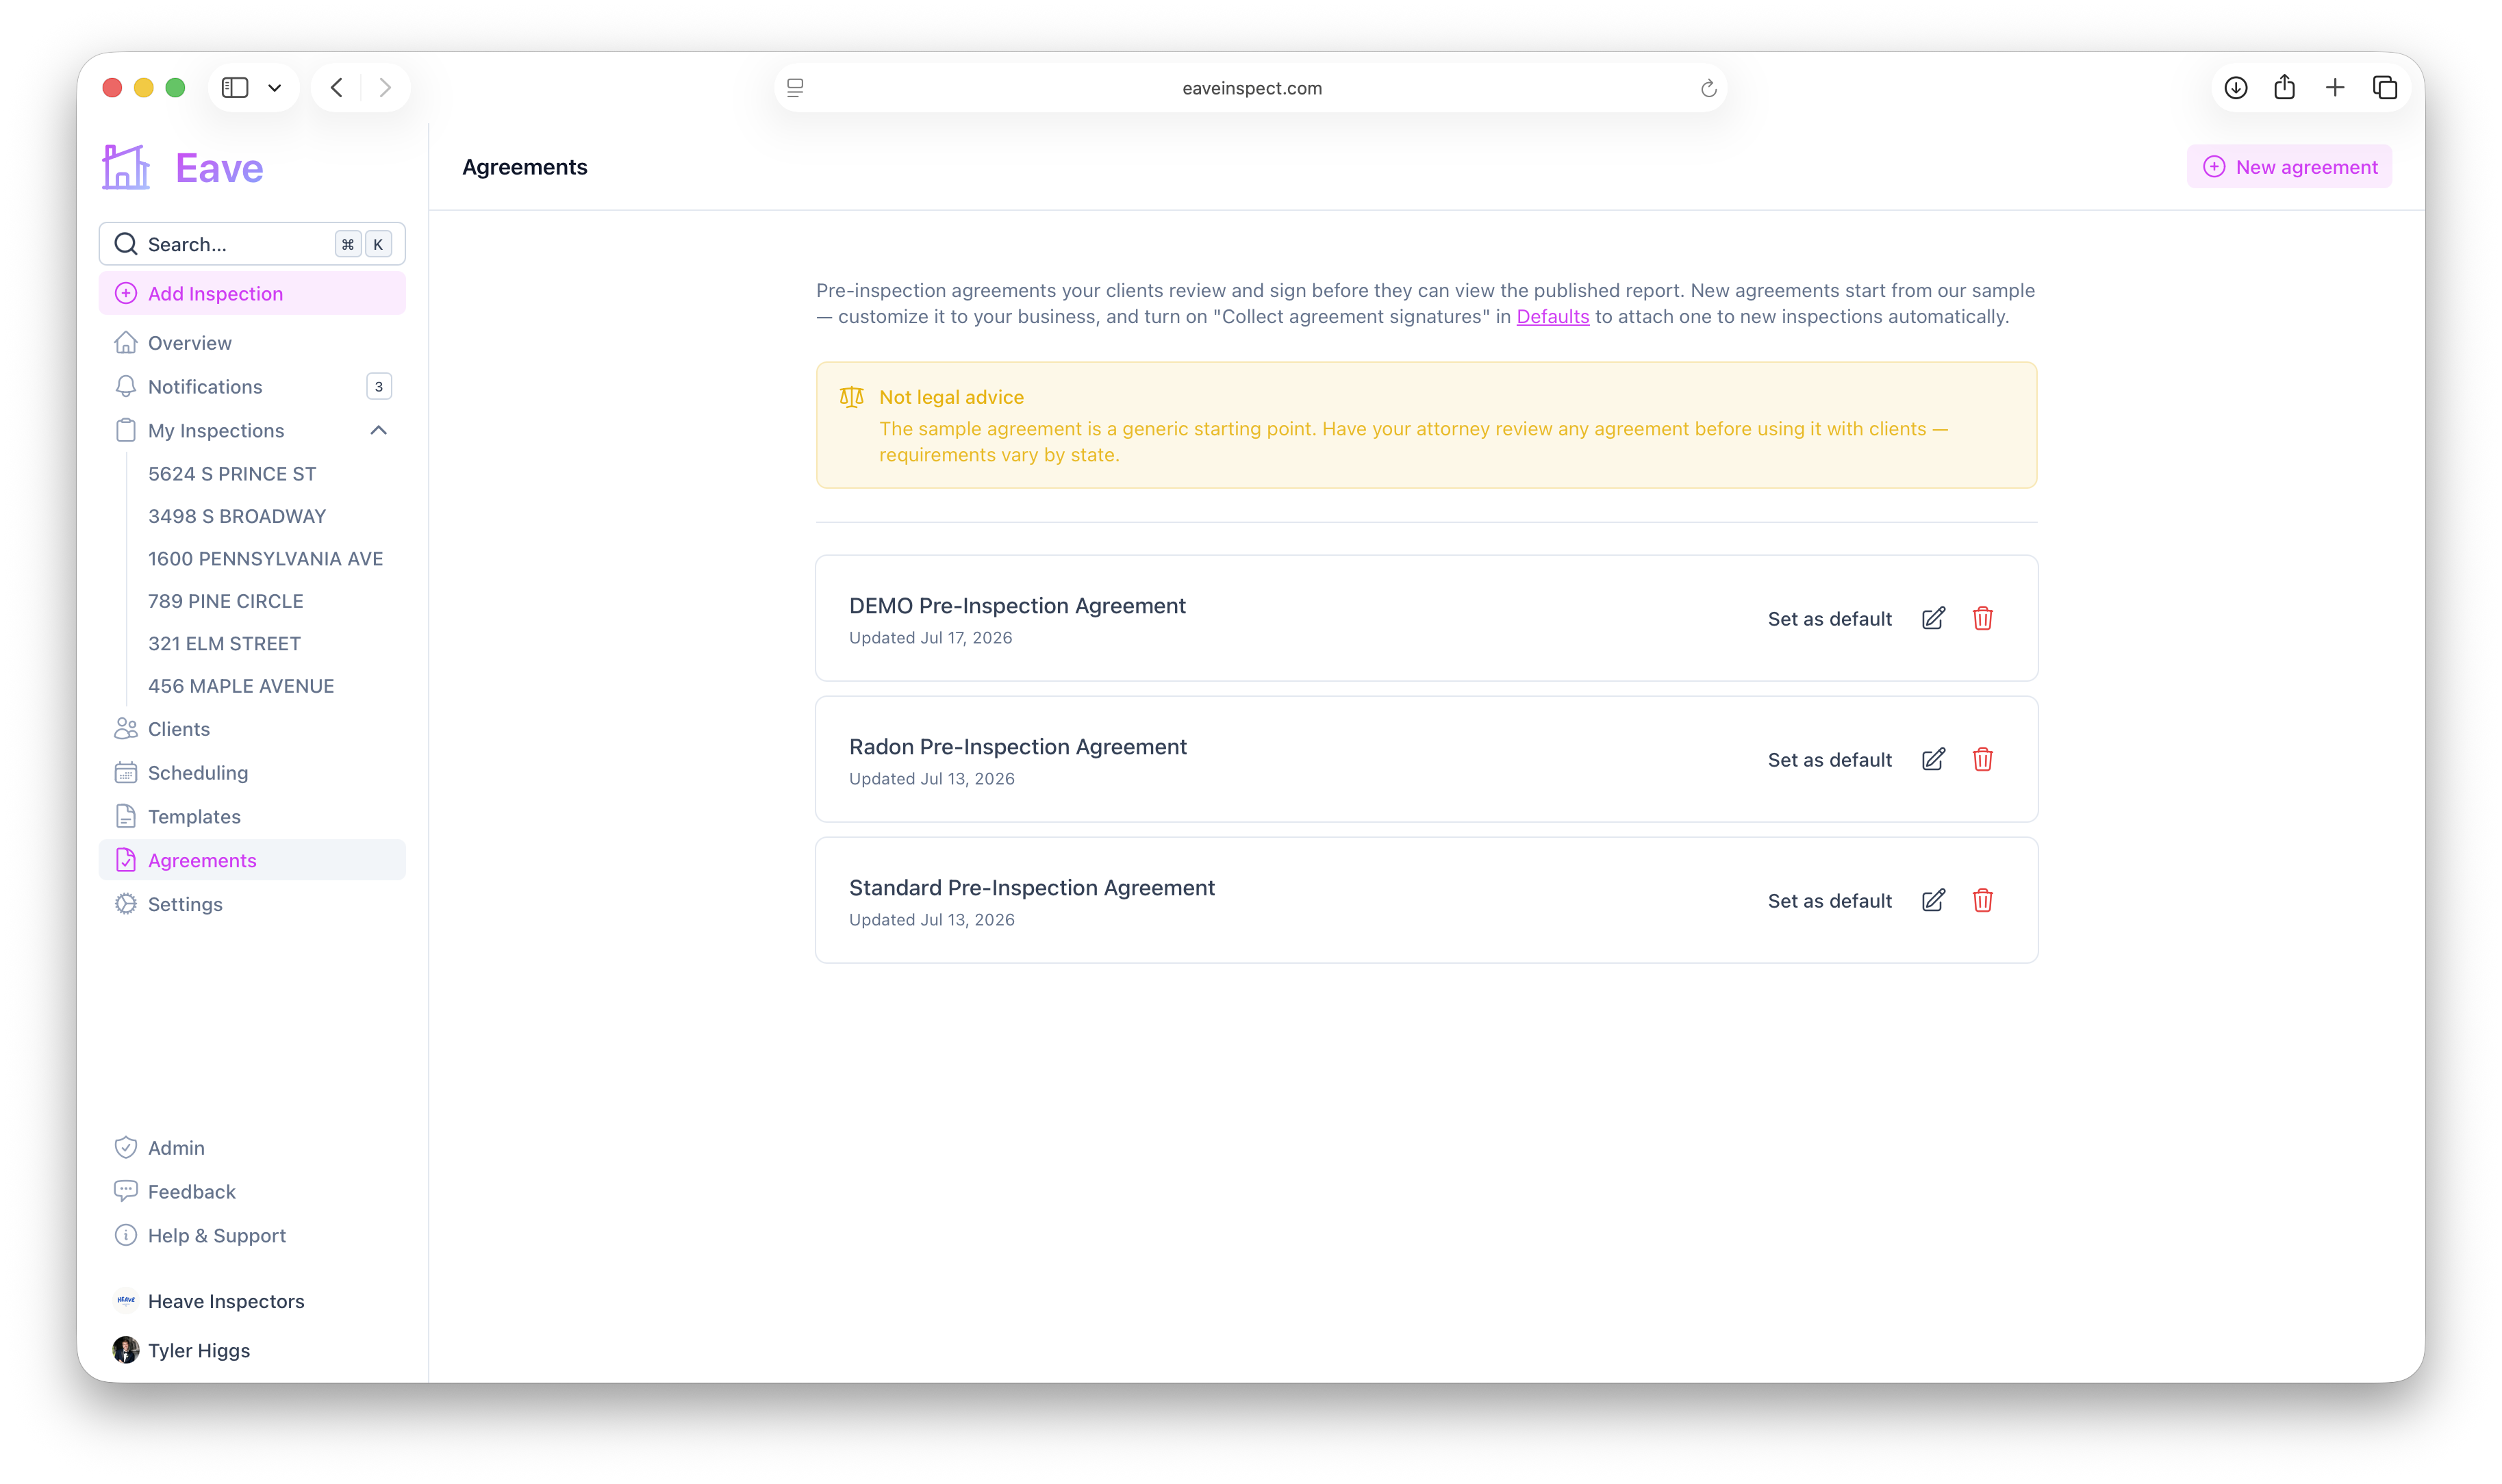Image resolution: width=2502 pixels, height=1484 pixels.
Task: Click the Standard Pre-Inspection Agreement title
Action: point(1032,888)
